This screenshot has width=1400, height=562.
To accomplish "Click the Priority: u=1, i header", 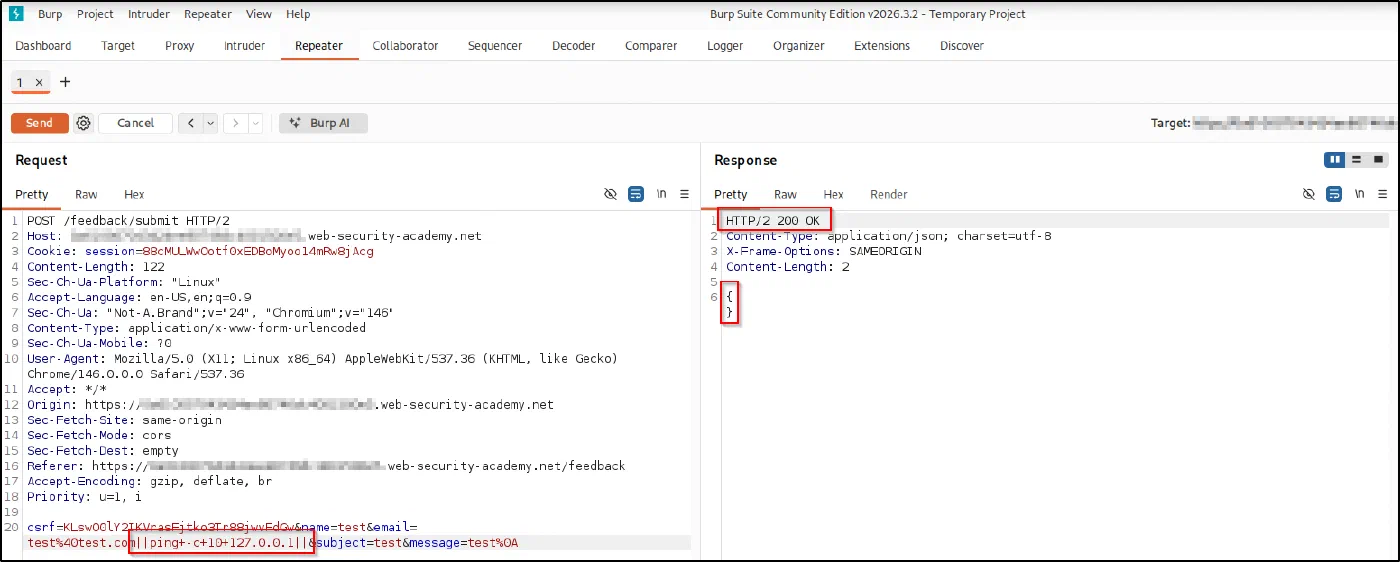I will tap(84, 496).
